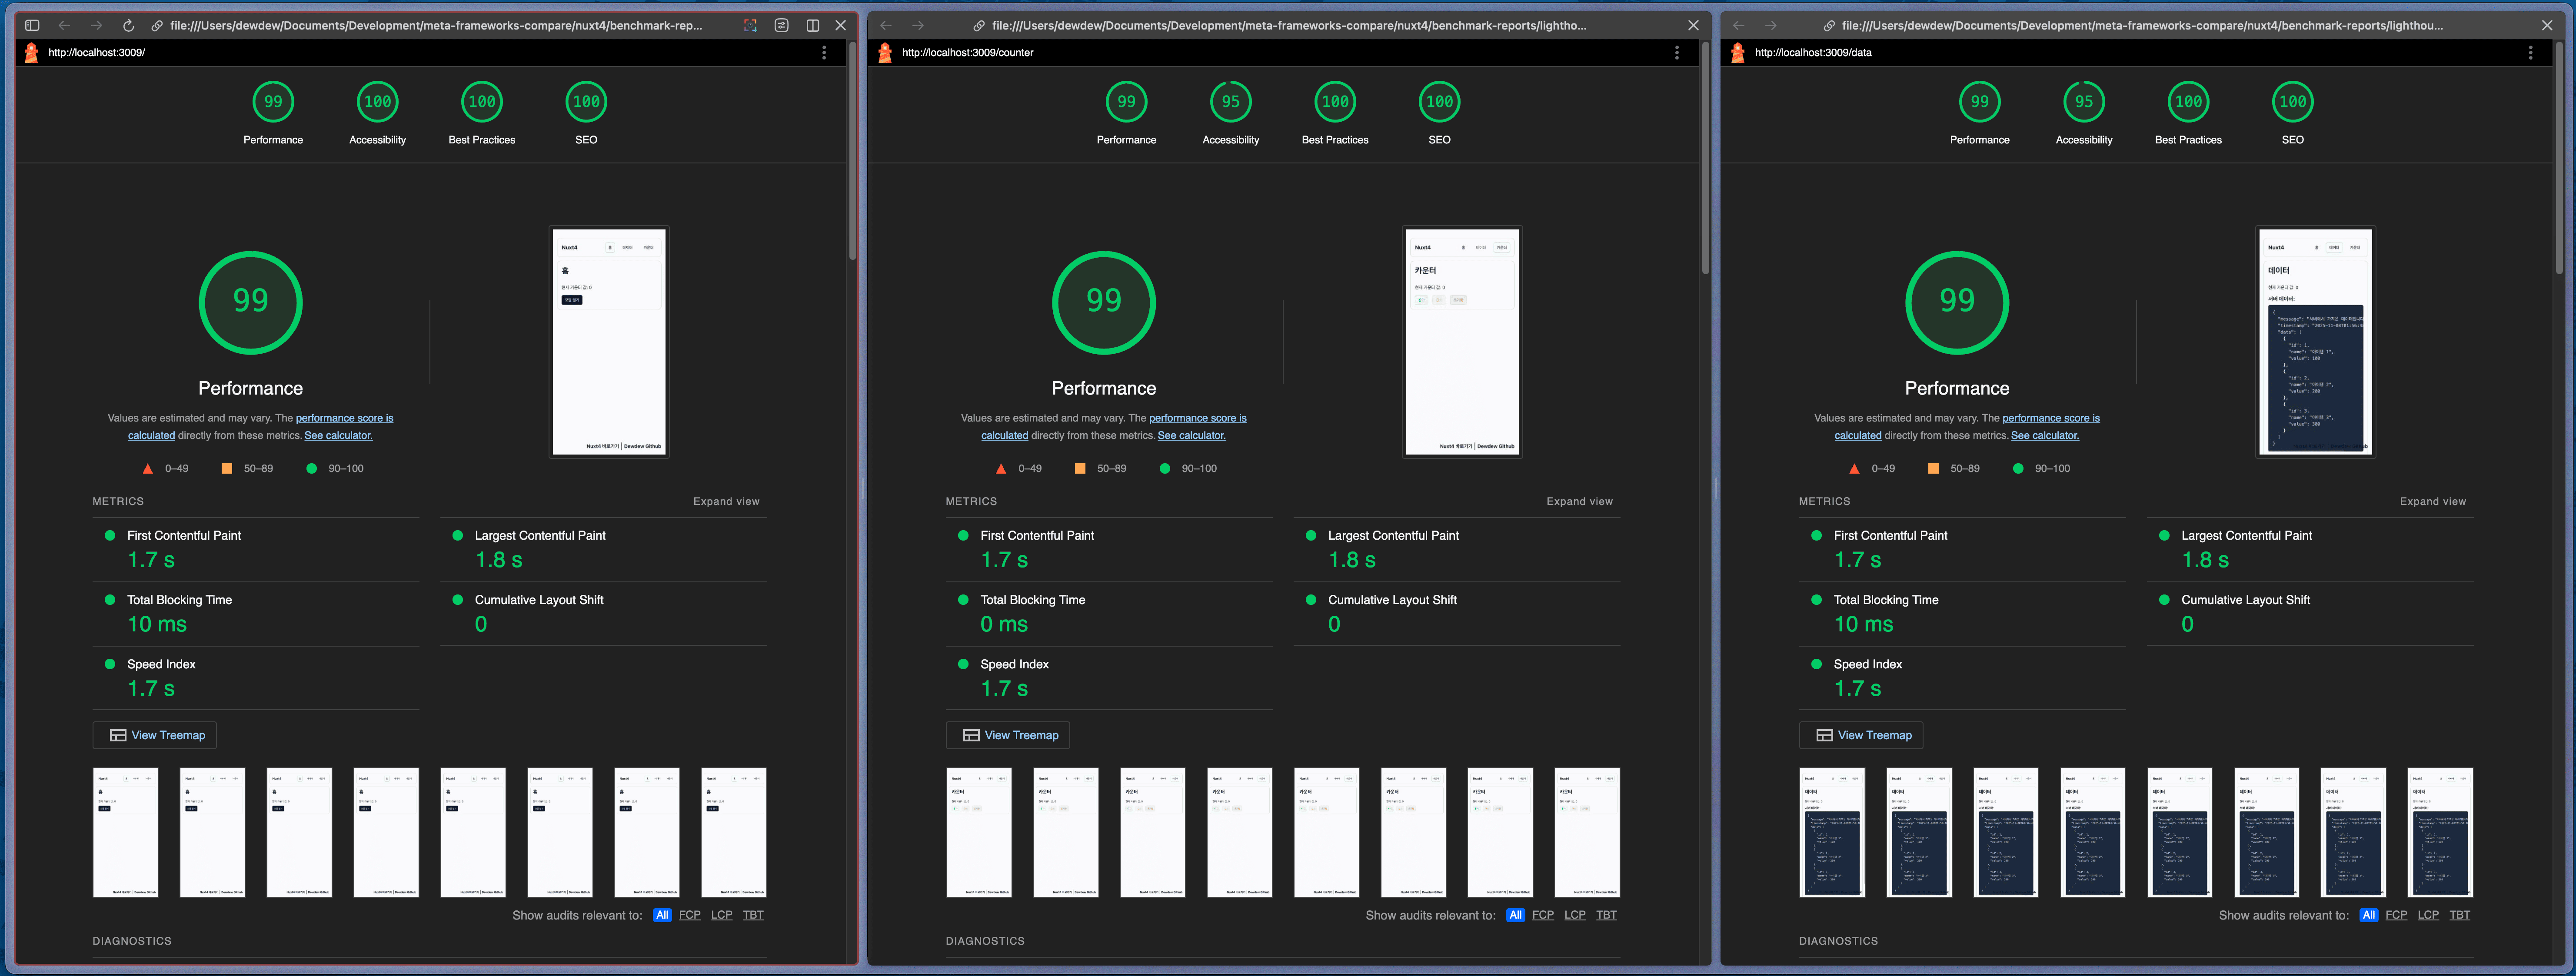Open site controls icon in the left toolbar
Screen dimensions: 2576x976
click(x=781, y=25)
